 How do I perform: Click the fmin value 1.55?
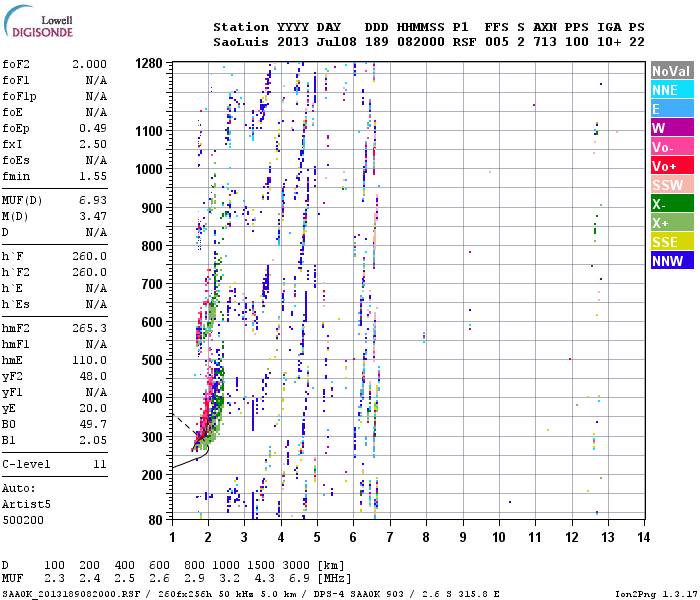tap(93, 176)
